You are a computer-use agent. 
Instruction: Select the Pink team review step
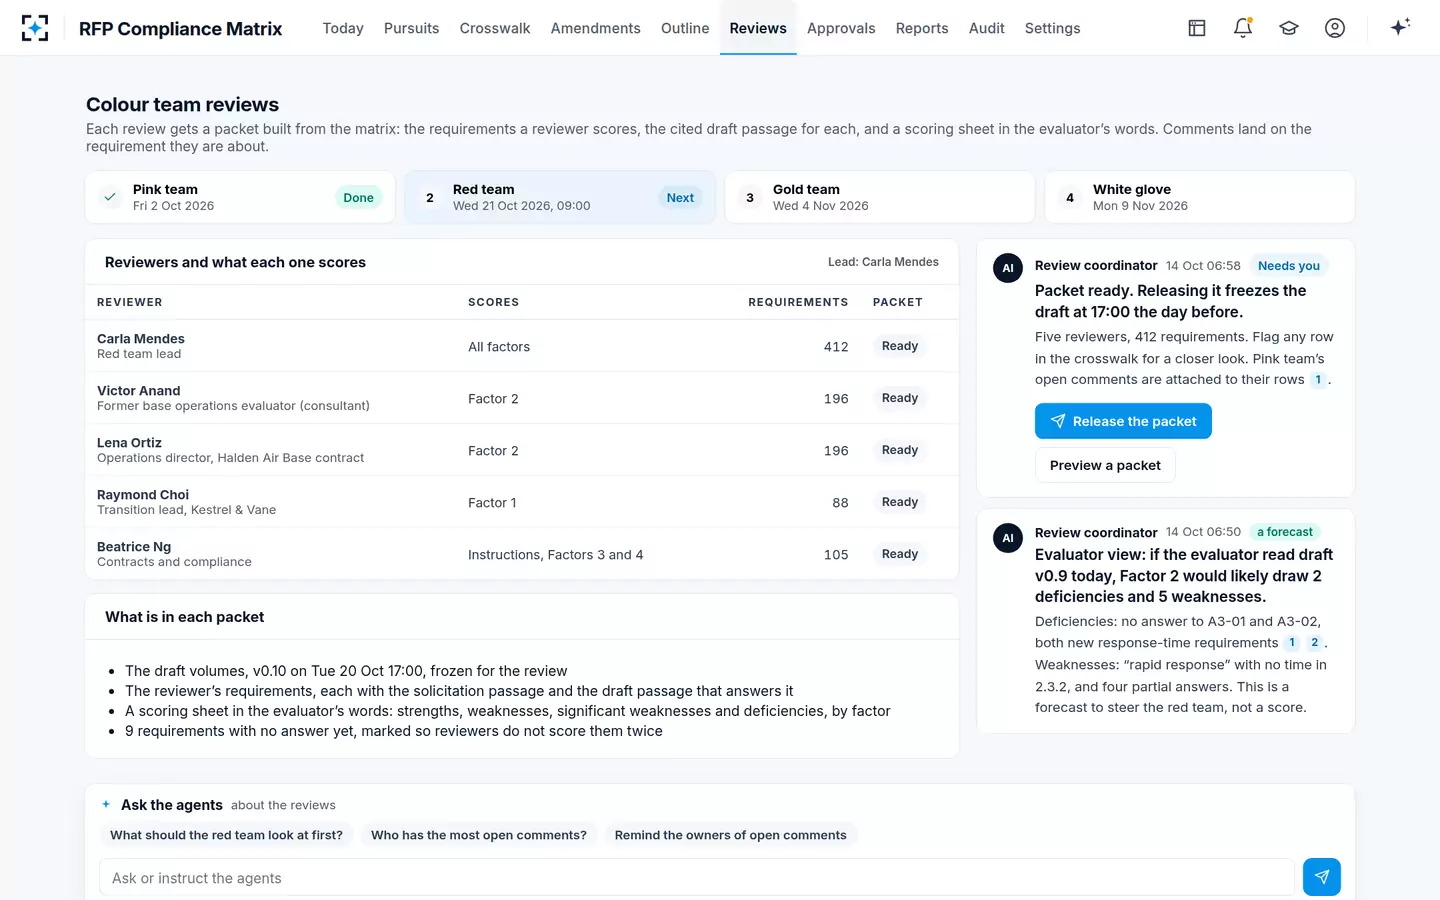240,197
